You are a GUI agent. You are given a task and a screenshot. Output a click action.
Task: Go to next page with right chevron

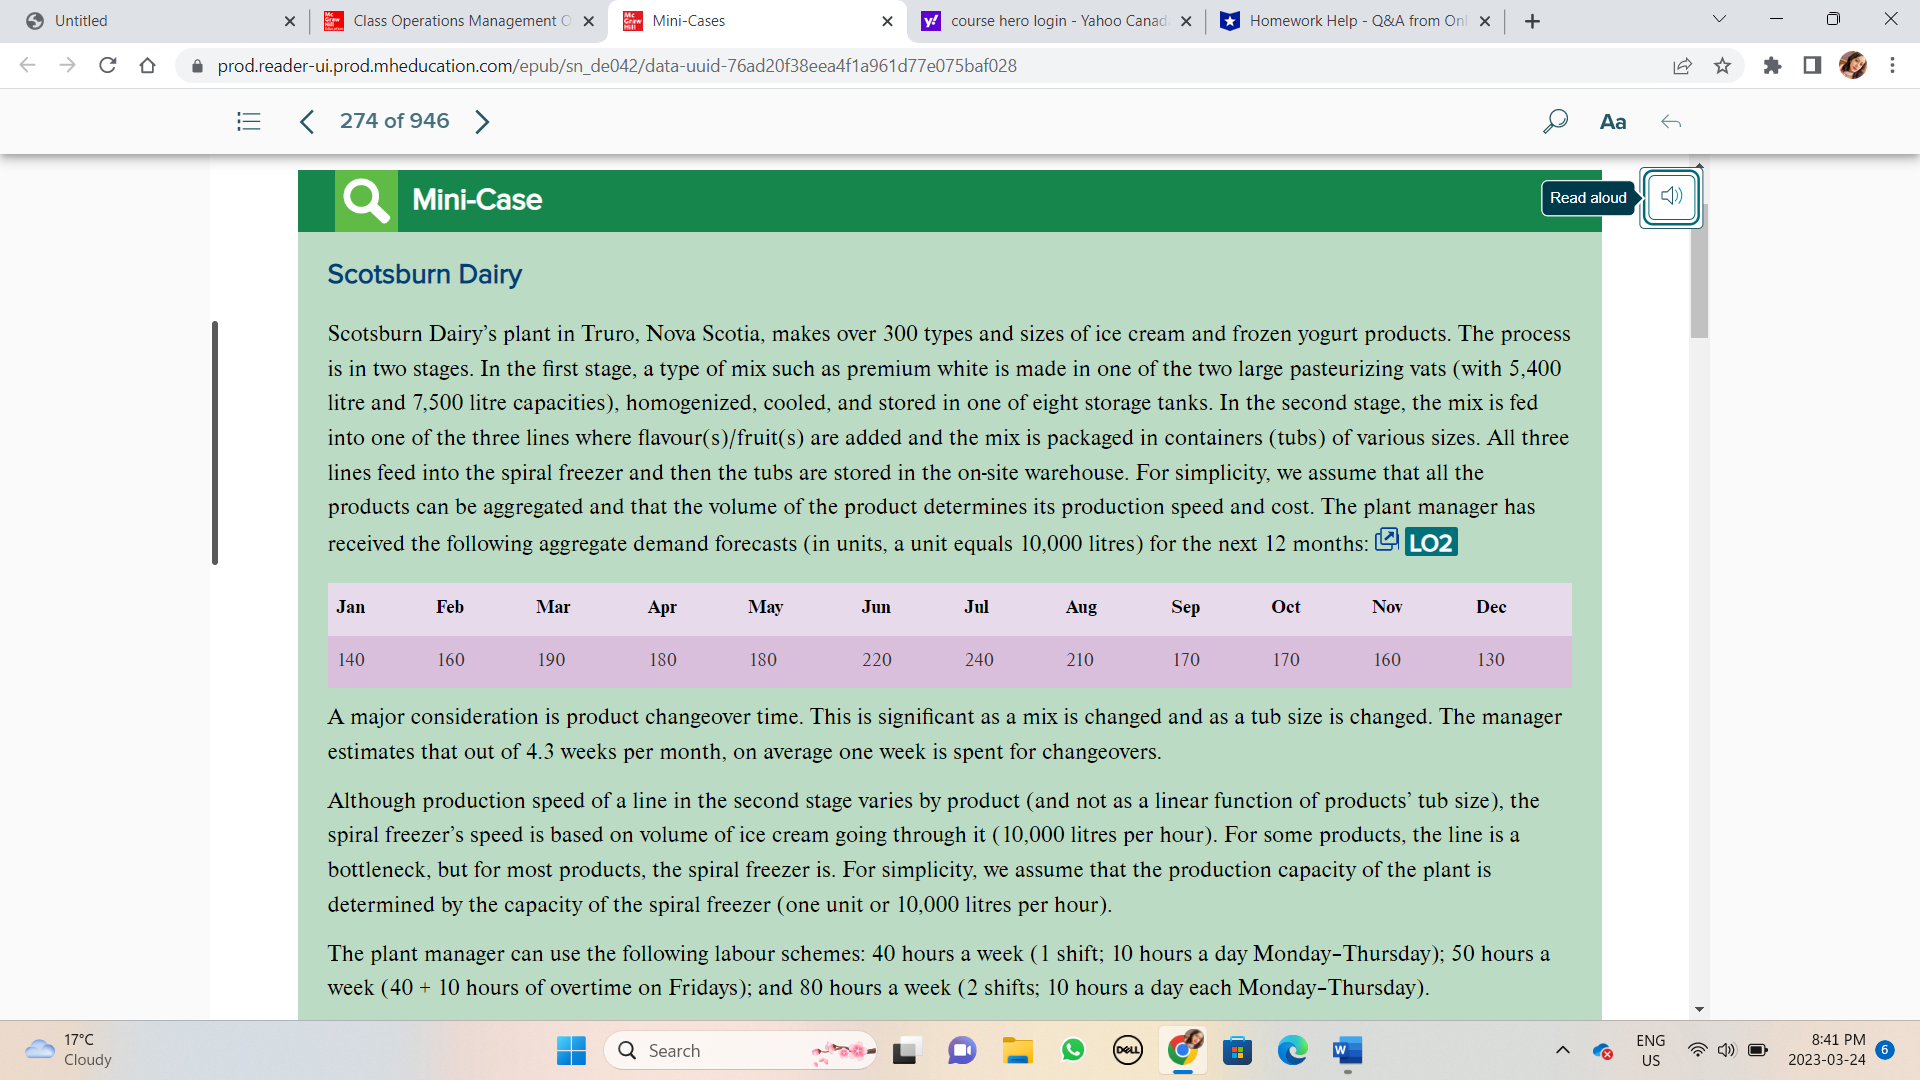483,121
